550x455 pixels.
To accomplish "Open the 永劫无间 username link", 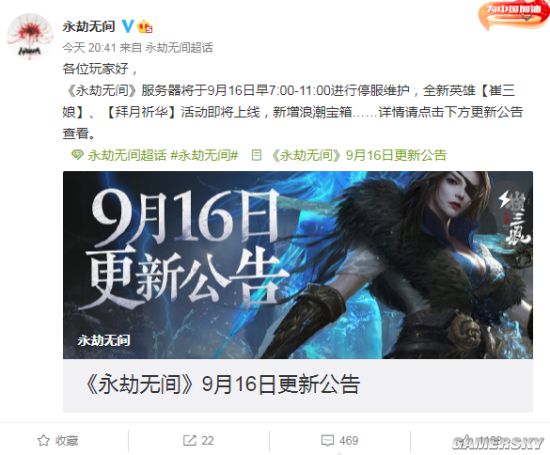I will coord(89,26).
